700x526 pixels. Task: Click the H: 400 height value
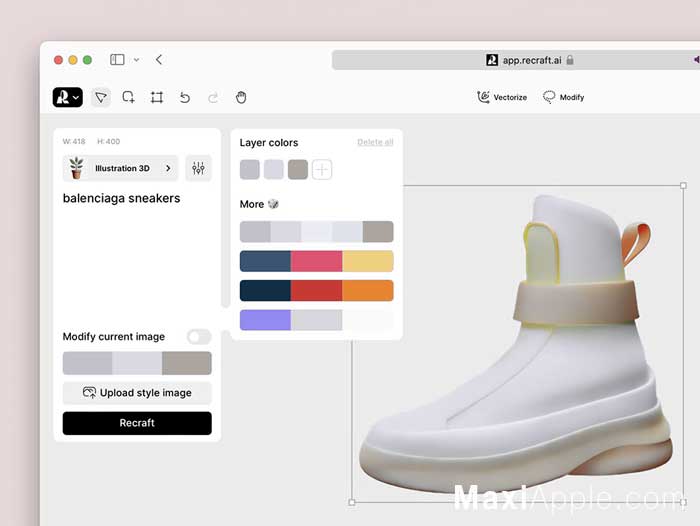tap(108, 141)
